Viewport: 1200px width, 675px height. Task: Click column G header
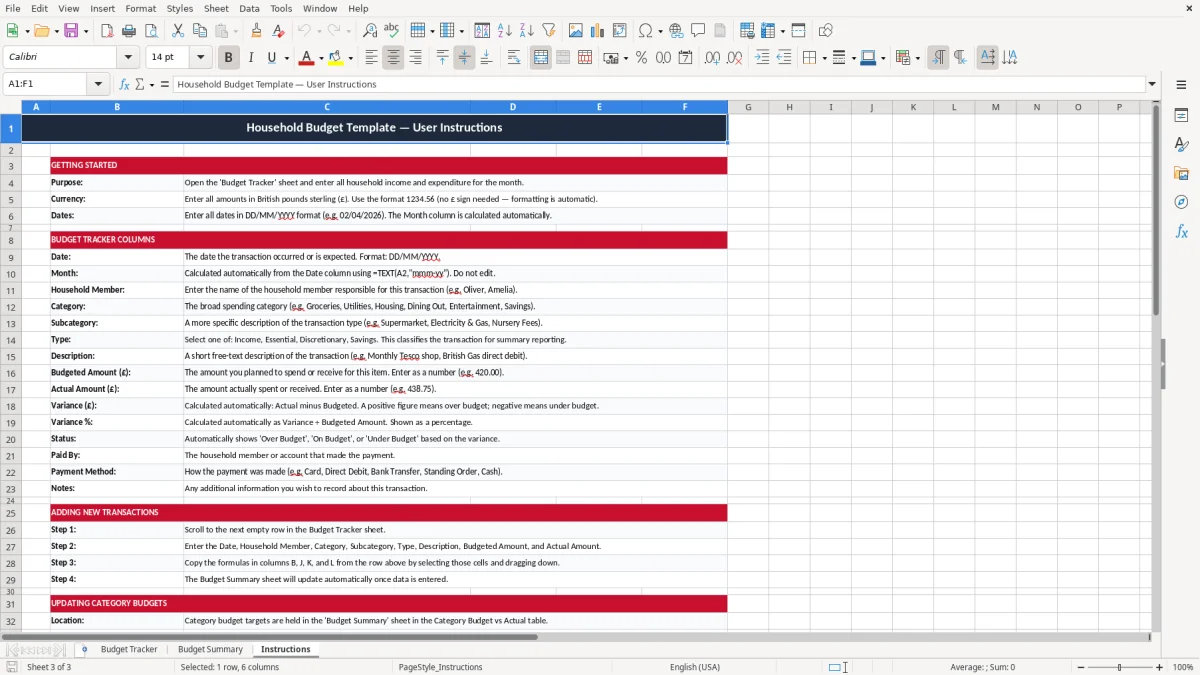coord(748,107)
